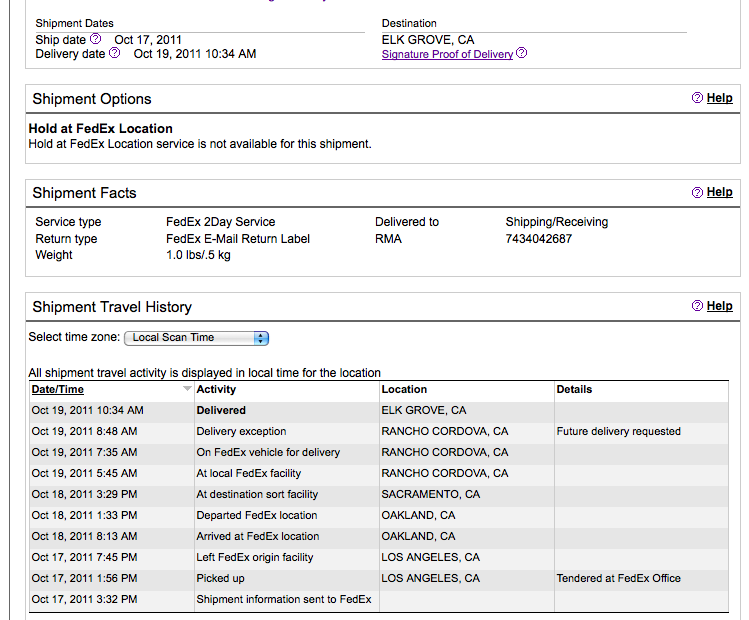This screenshot has width=749, height=620.
Task: Click the question icon in Shipment Options header
Action: coord(697,97)
